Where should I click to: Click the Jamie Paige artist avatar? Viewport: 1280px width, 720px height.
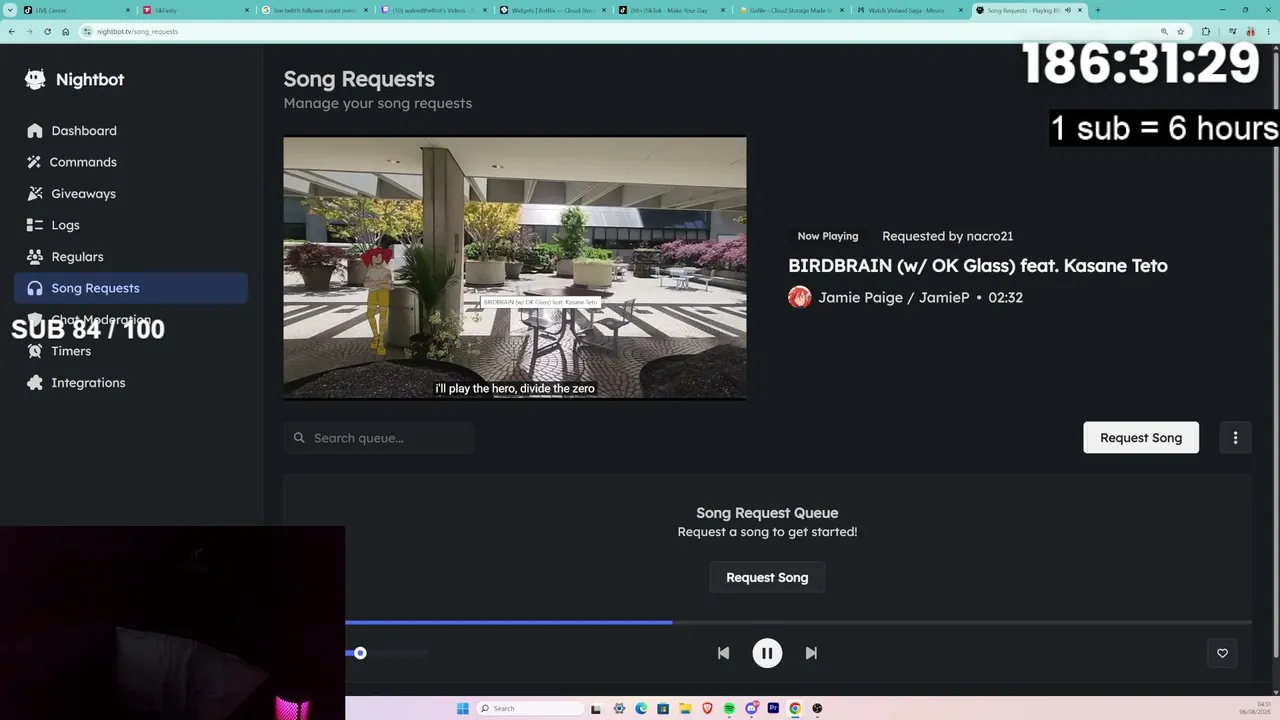pos(800,297)
